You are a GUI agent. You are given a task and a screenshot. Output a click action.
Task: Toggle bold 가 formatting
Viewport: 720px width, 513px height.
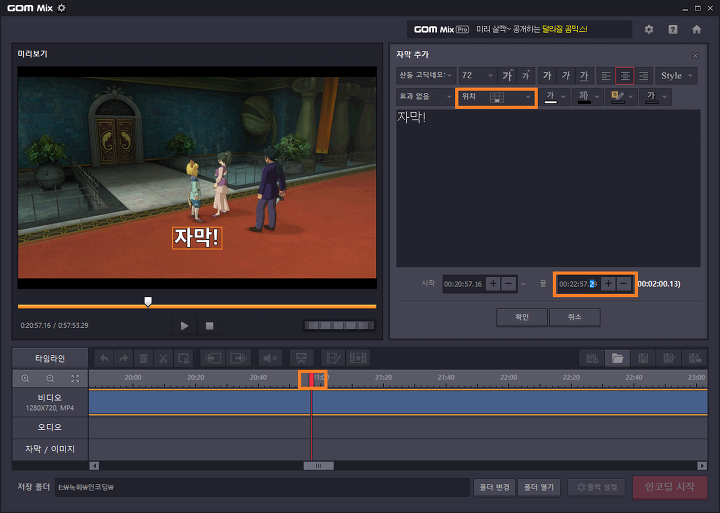pos(547,75)
